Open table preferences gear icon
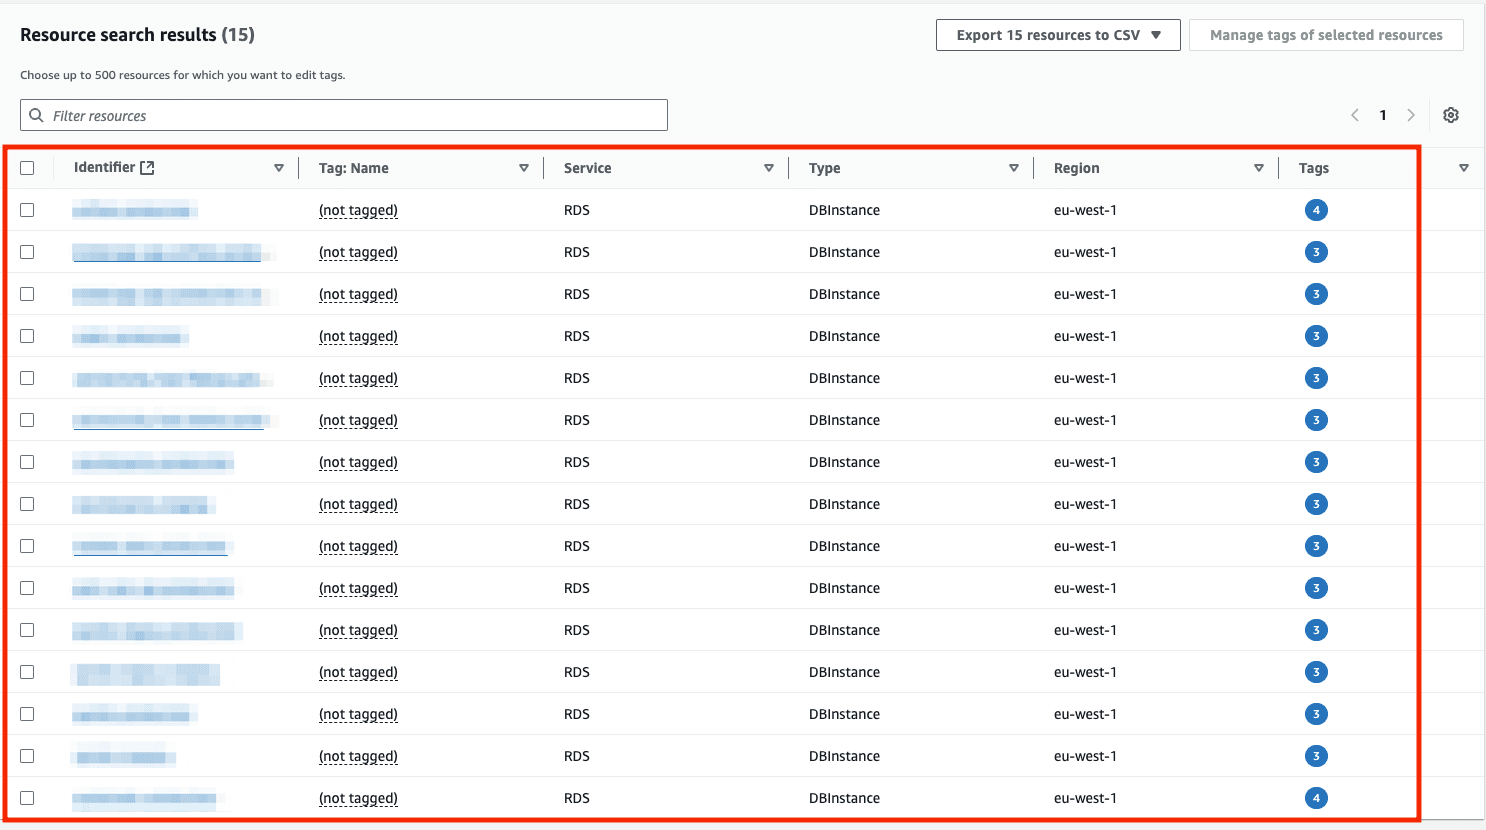The image size is (1486, 830). pyautogui.click(x=1451, y=115)
